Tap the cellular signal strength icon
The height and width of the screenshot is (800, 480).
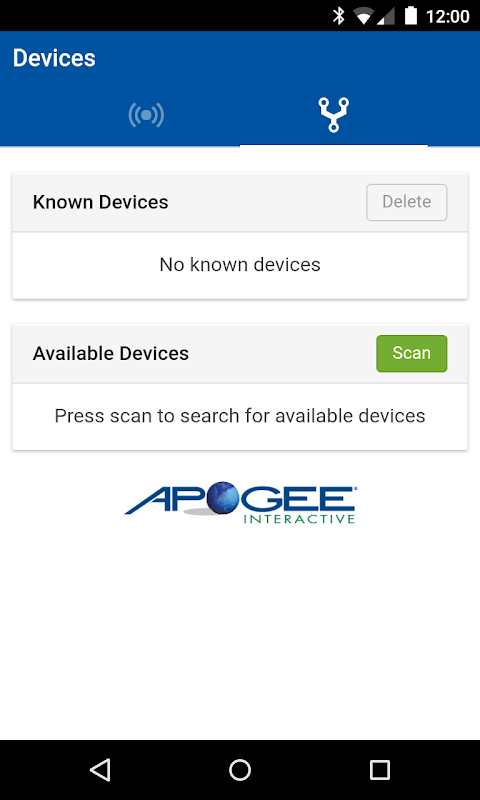(x=387, y=16)
